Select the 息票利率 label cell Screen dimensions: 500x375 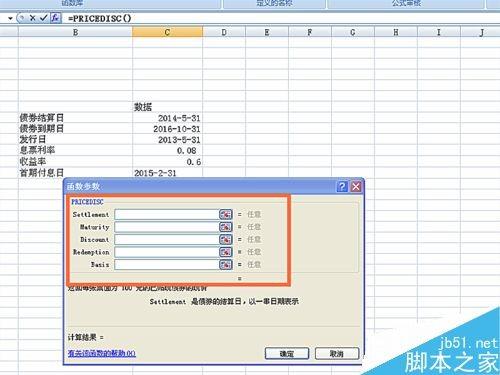point(75,151)
